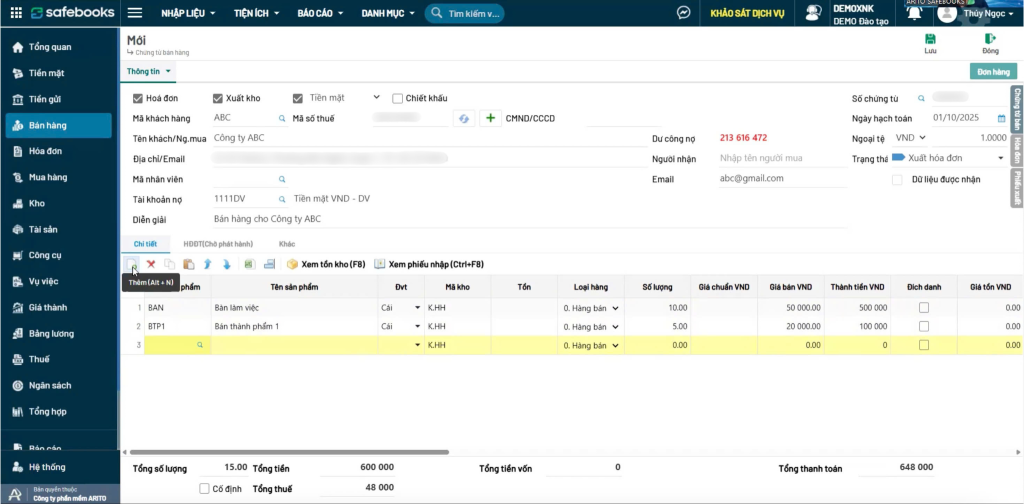Click the green plus add customer icon
The image size is (1024, 504).
(491, 118)
